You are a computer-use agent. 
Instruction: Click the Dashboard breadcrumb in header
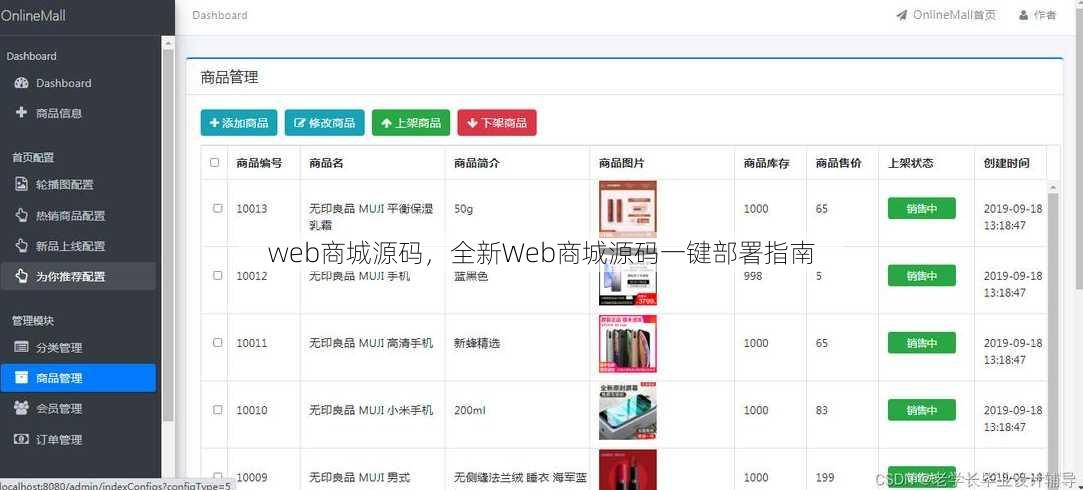(x=220, y=15)
